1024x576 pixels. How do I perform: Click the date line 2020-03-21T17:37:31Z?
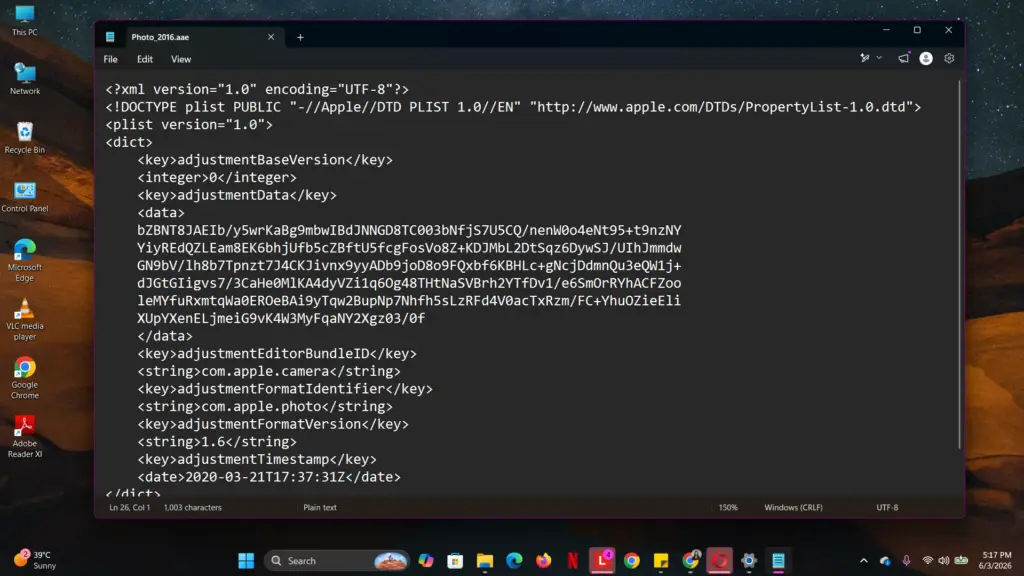pyautogui.click(x=268, y=477)
